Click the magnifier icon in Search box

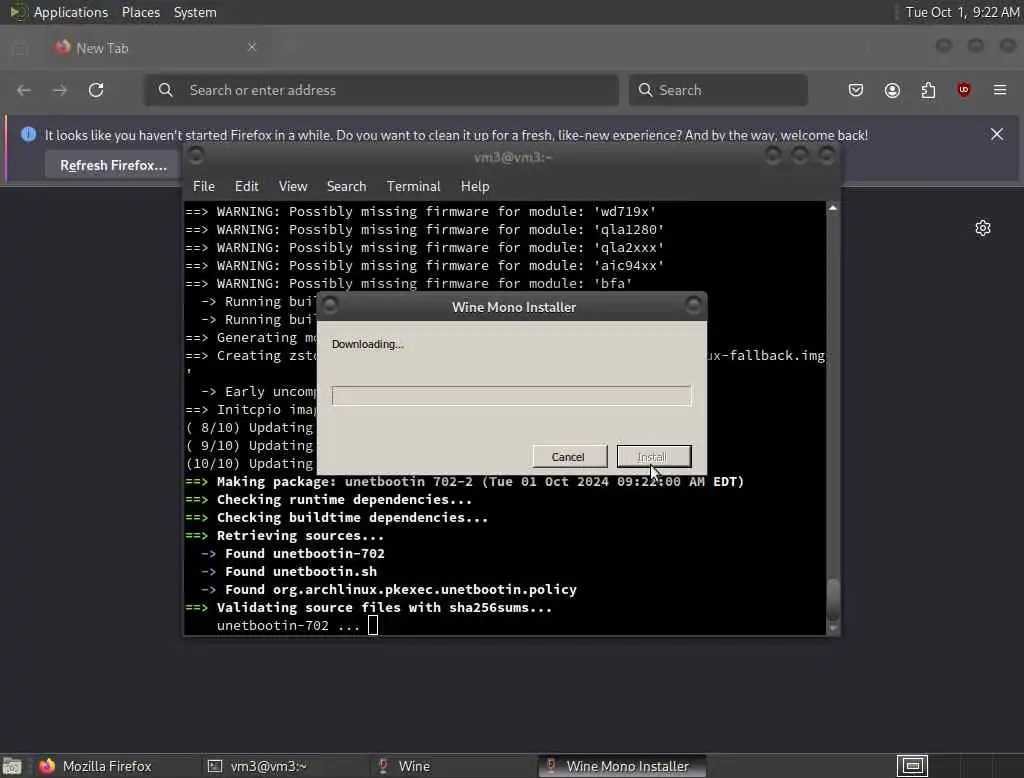tap(645, 90)
